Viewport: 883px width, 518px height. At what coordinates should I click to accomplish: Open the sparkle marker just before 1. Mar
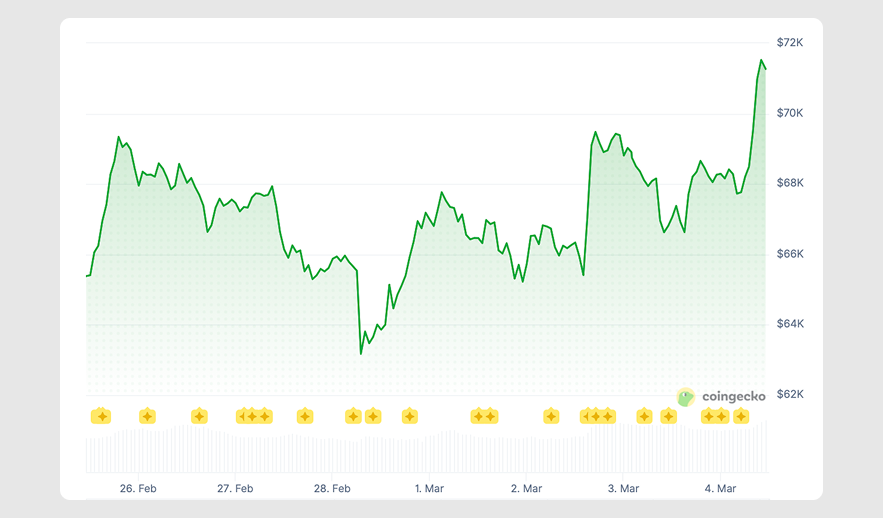click(409, 416)
